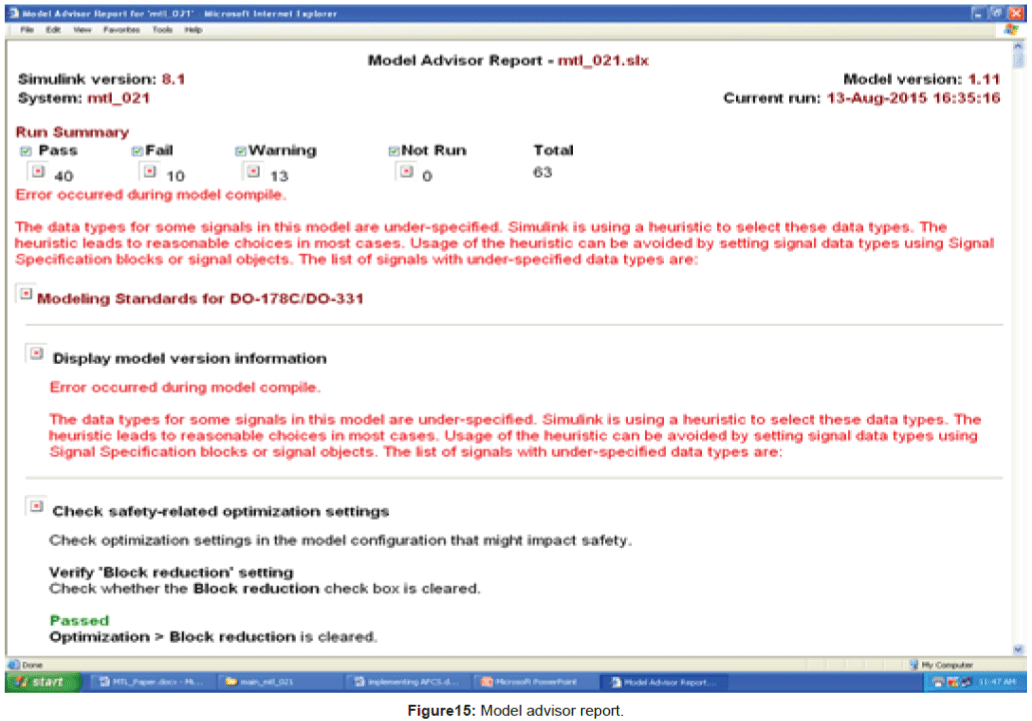Maximize the Internet Explorer window
Viewport: 1032px width, 721px height.
tap(997, 13)
